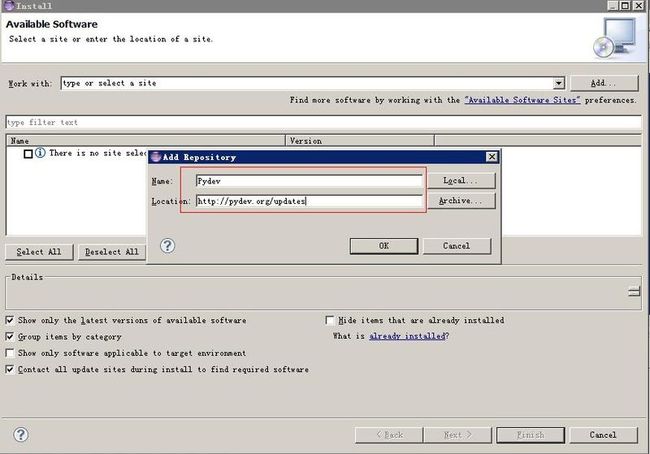This screenshot has height=454, width=650.
Task: Click the Details pane minimize handle icon
Action: [x=633, y=291]
